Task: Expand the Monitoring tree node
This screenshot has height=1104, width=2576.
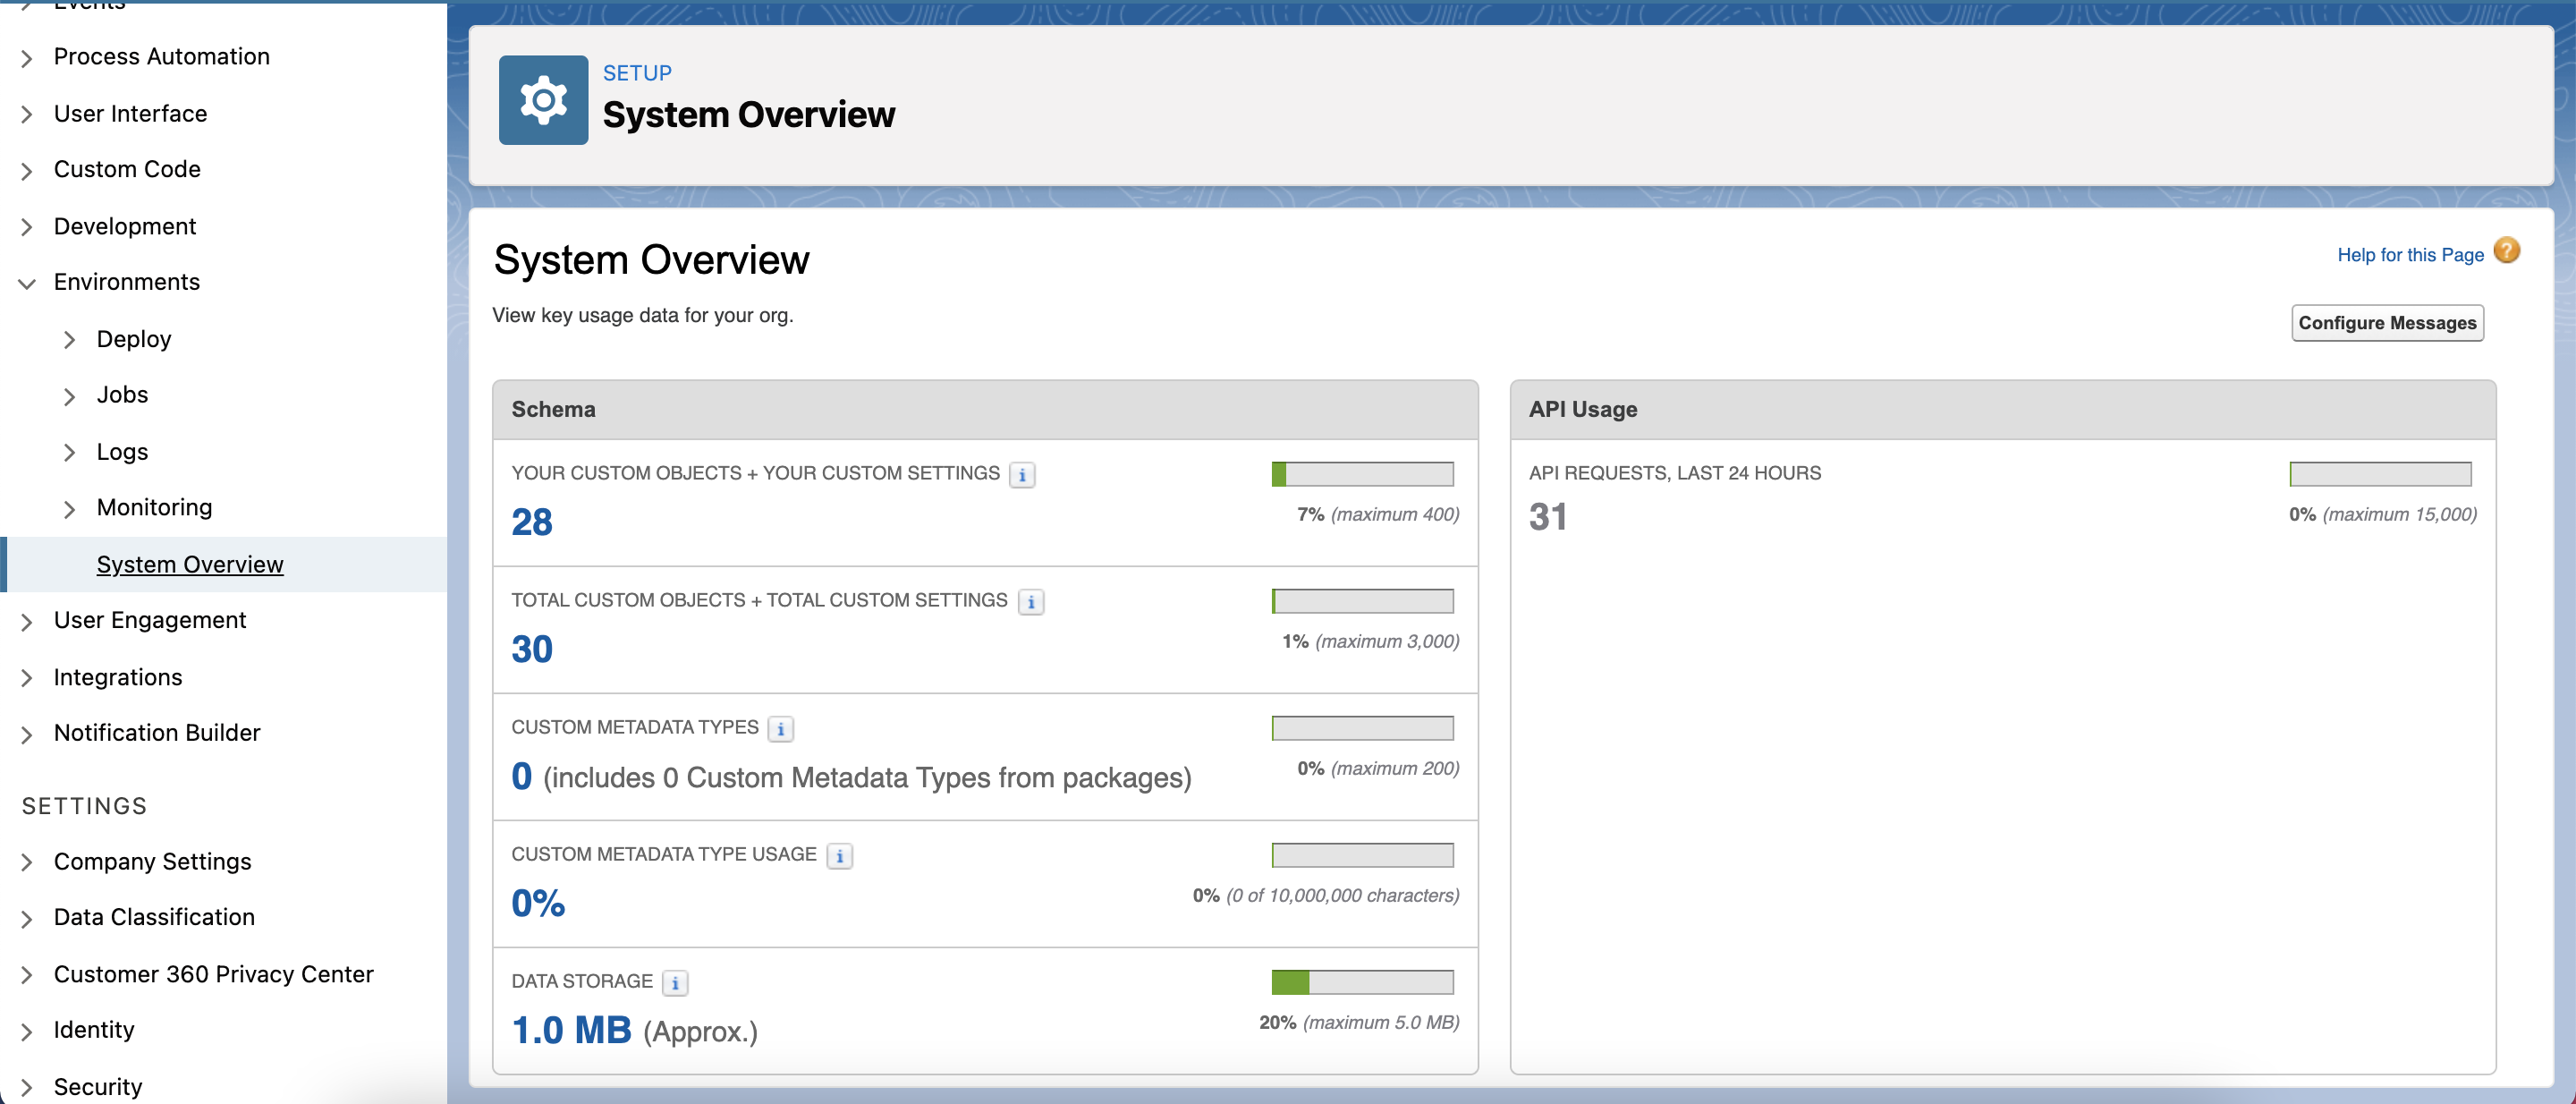Action: (x=69, y=508)
